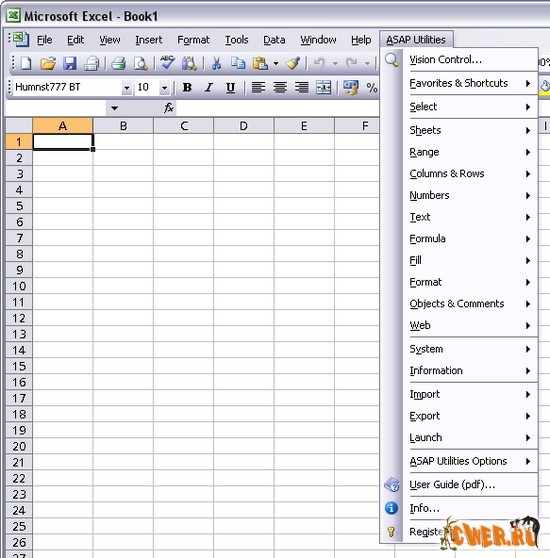This screenshot has height=558, width=550.
Task: Click the Open folder icon
Action: click(48, 64)
